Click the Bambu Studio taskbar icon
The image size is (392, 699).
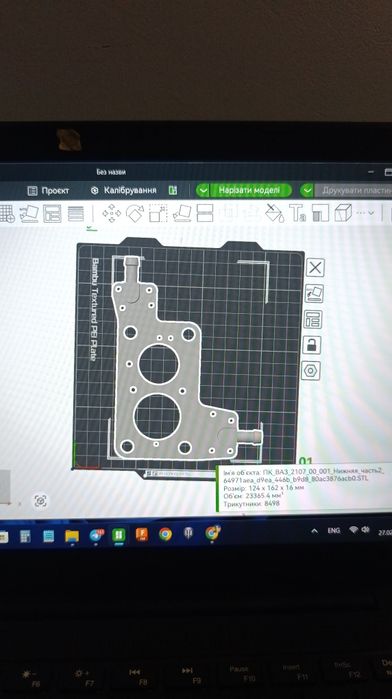(x=119, y=535)
